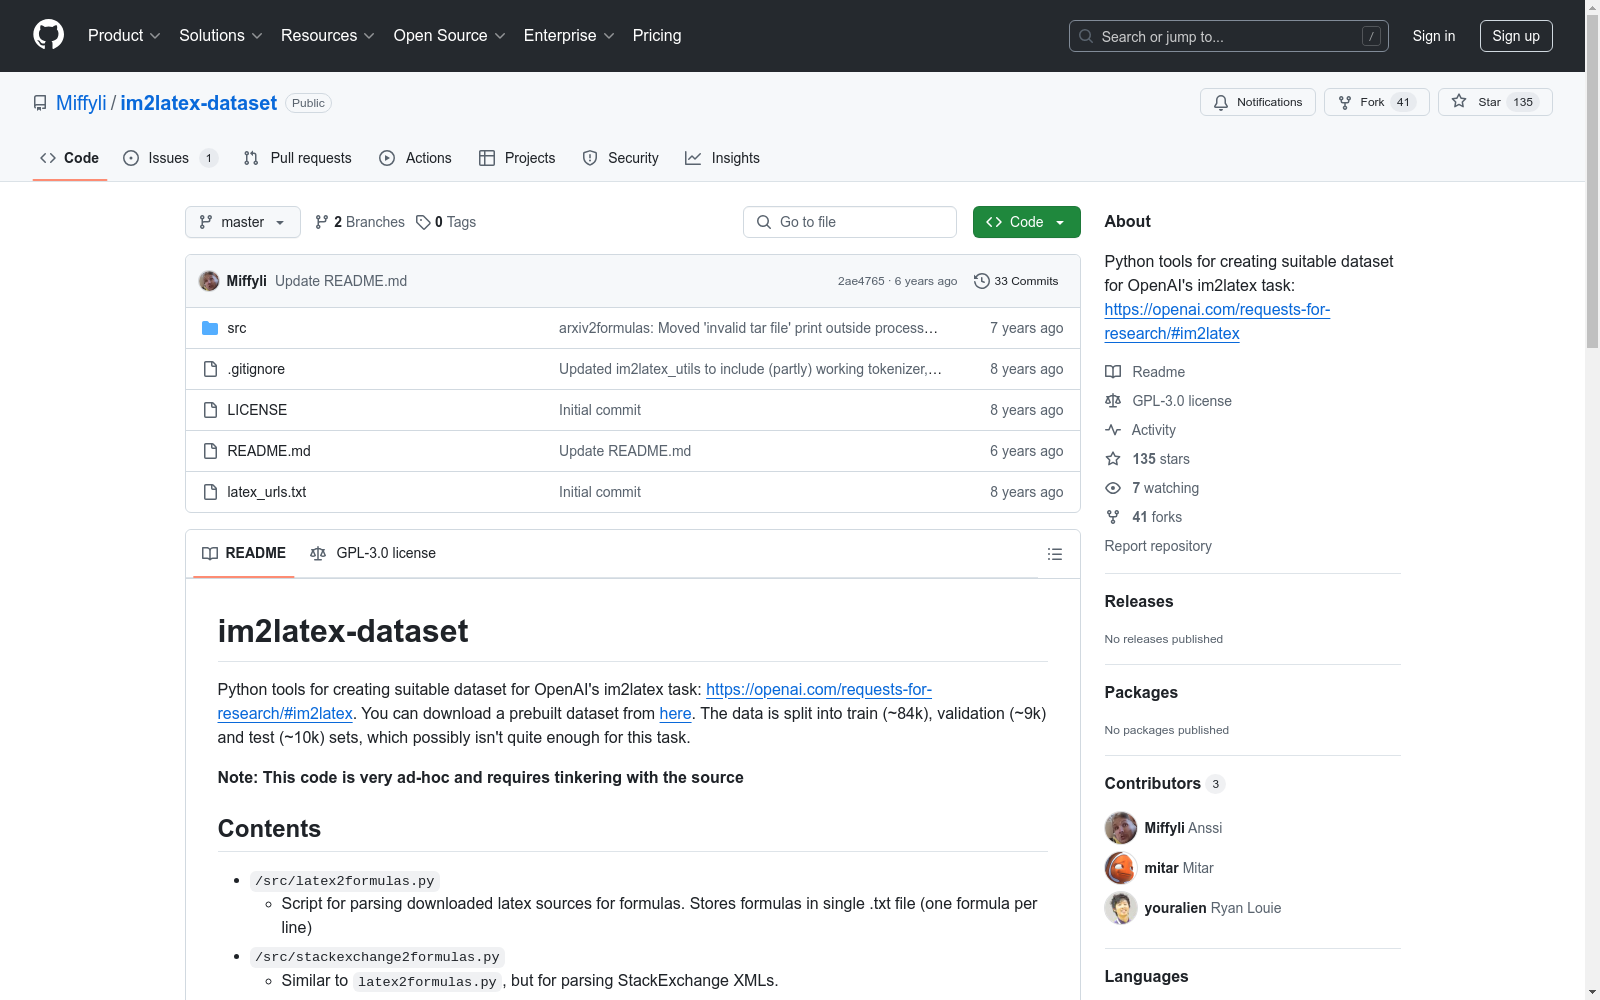Click the GitHub logo icon
Image resolution: width=1600 pixels, height=1000 pixels.
pyautogui.click(x=48, y=35)
